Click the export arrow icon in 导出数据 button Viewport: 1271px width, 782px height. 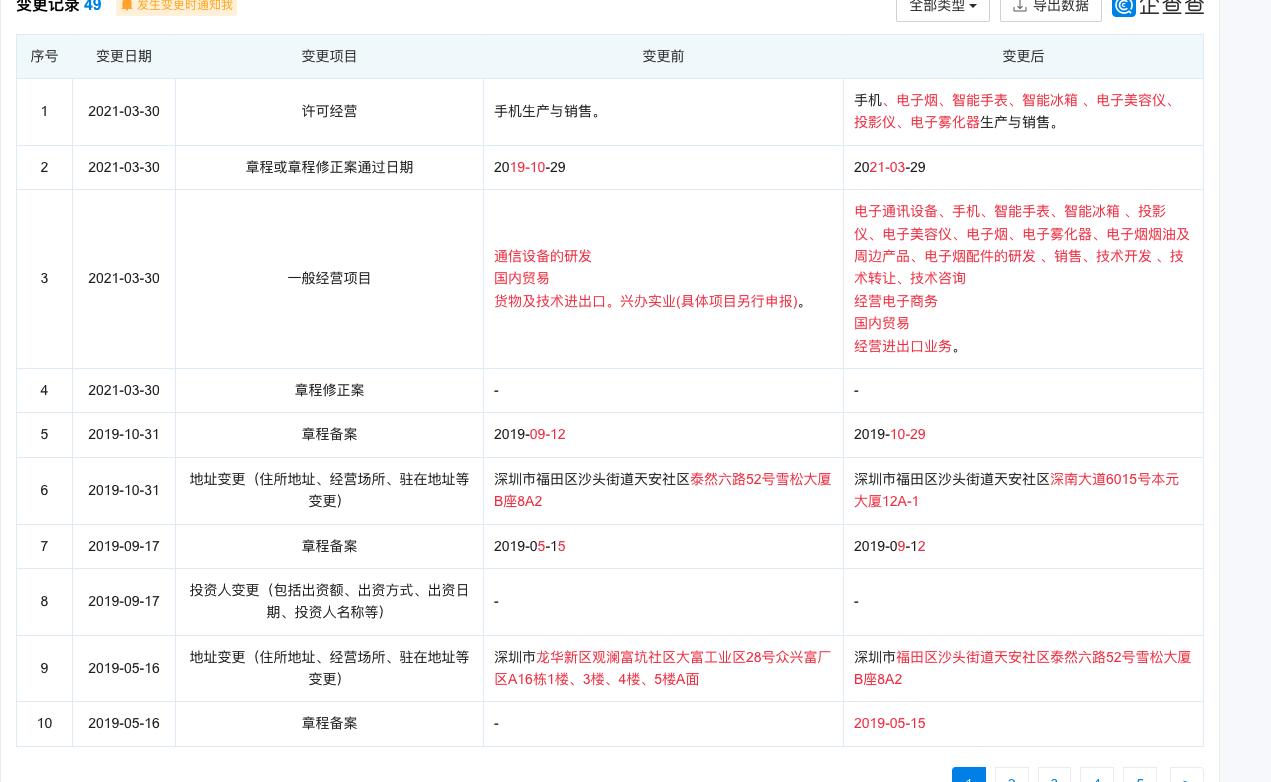1022,6
